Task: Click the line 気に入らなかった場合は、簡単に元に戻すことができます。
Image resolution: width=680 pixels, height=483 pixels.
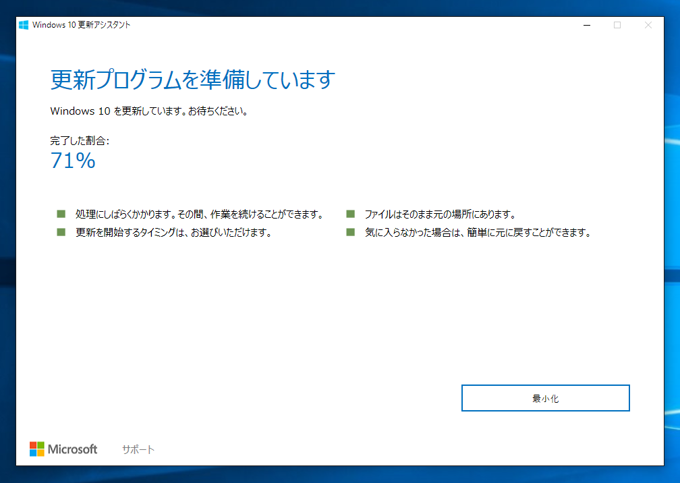Action: [478, 232]
